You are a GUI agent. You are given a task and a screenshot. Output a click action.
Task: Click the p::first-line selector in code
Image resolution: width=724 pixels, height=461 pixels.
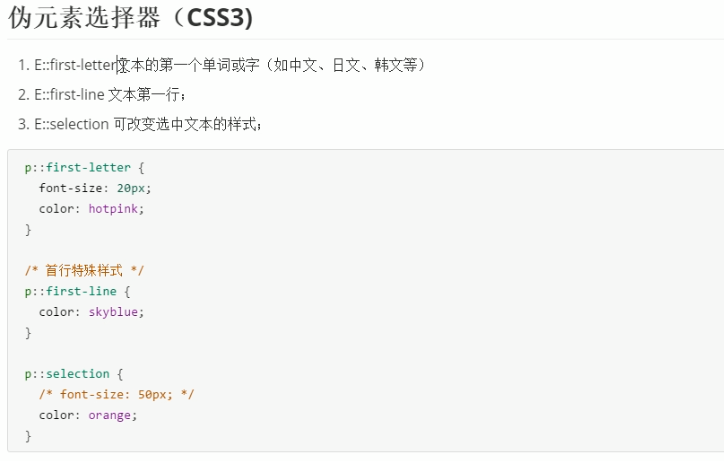71,291
